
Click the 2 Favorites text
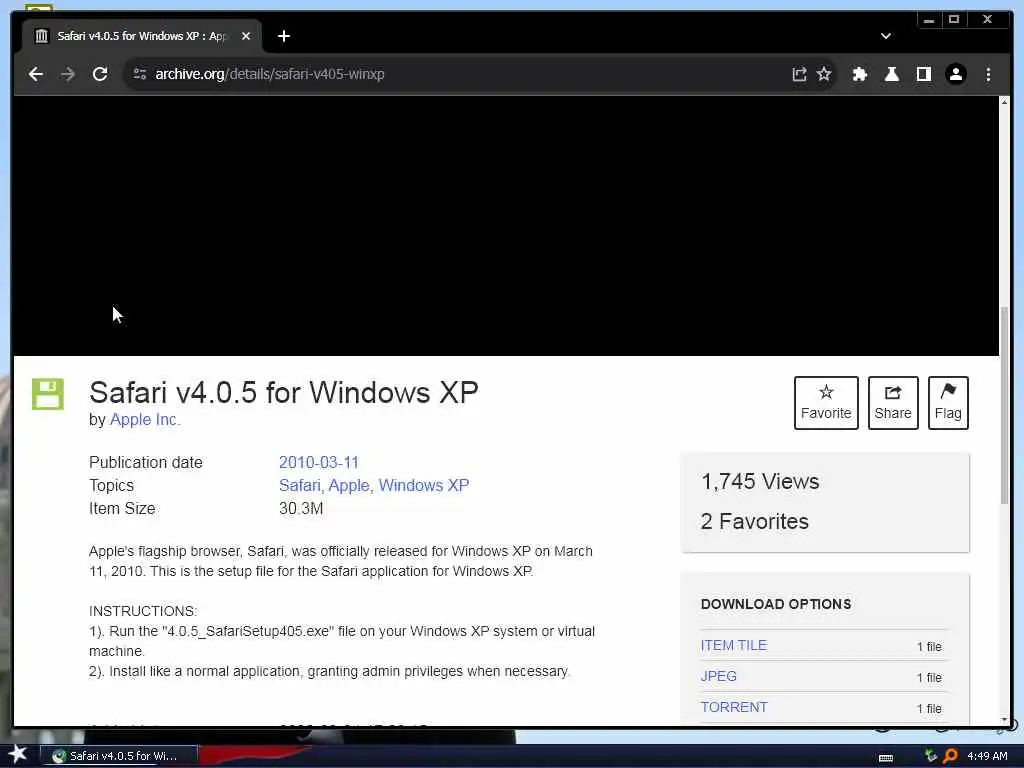754,521
